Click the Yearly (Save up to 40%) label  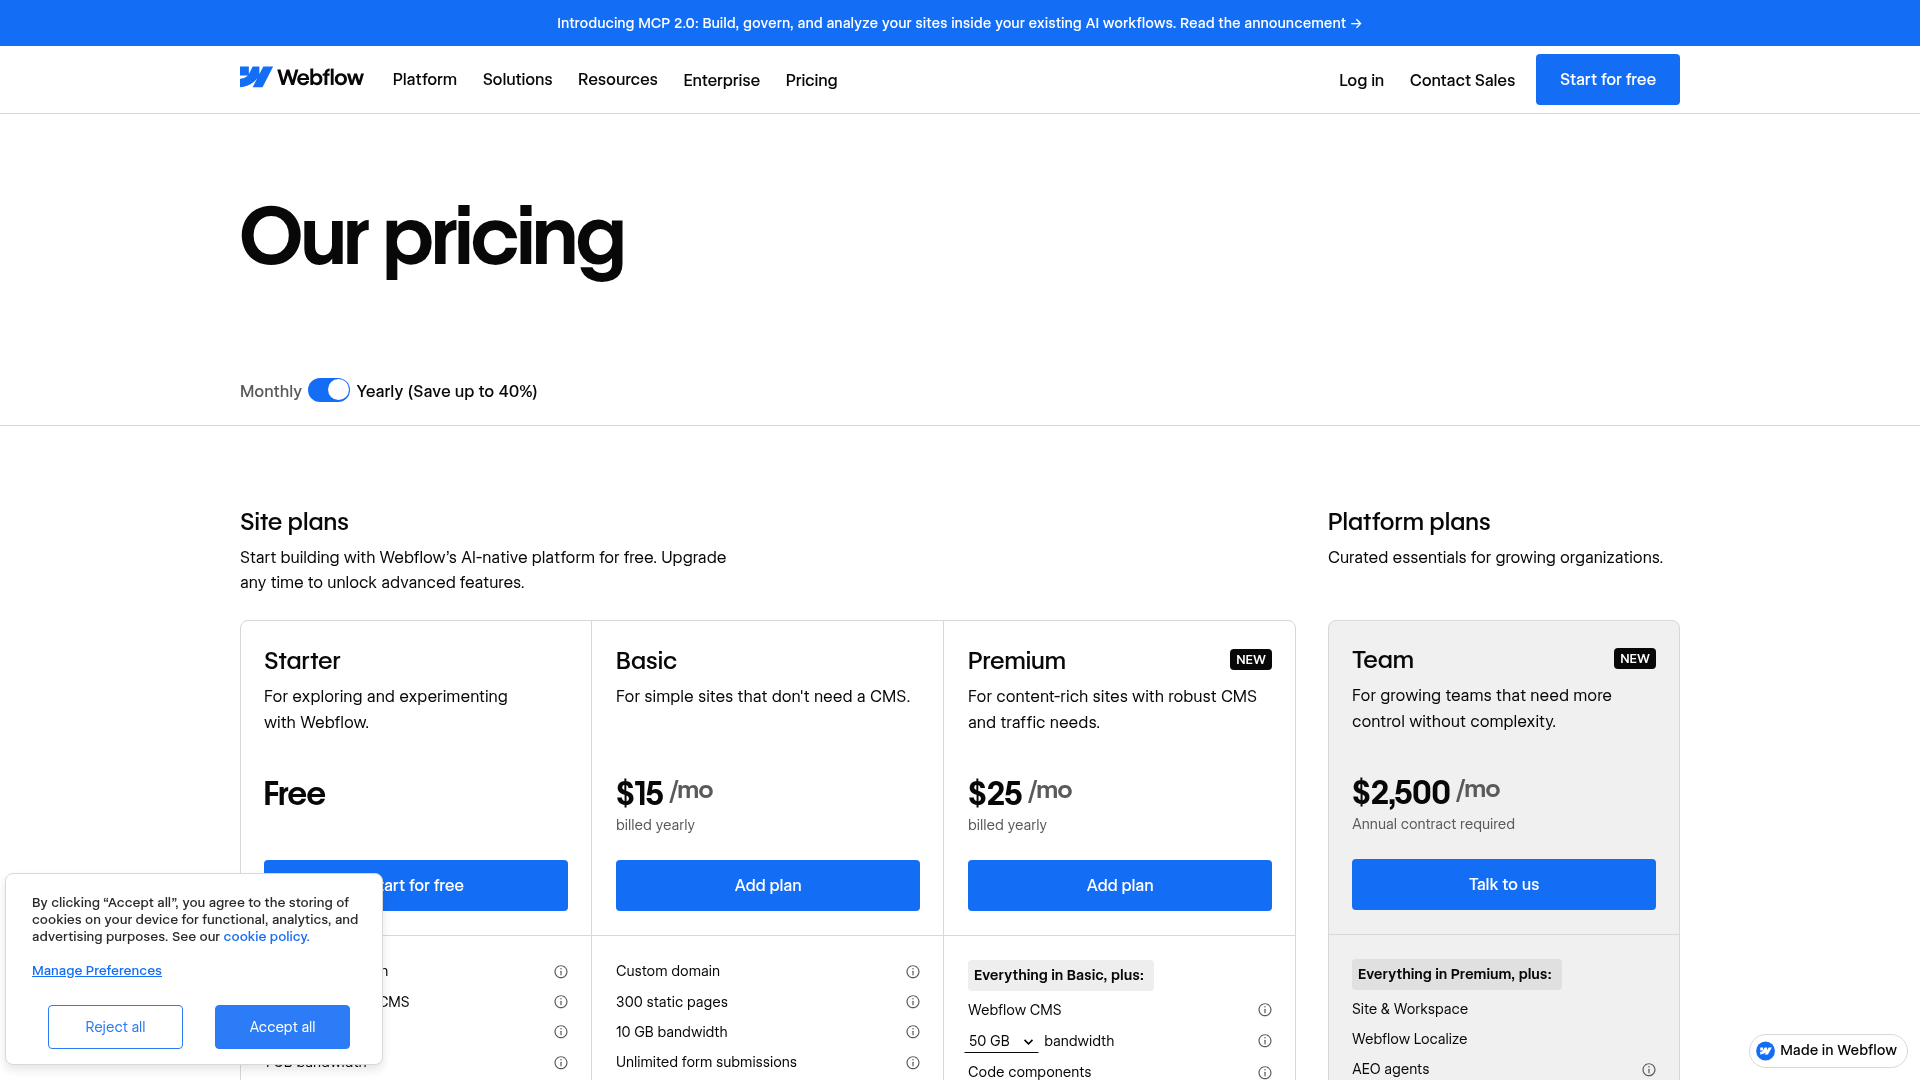coord(447,391)
